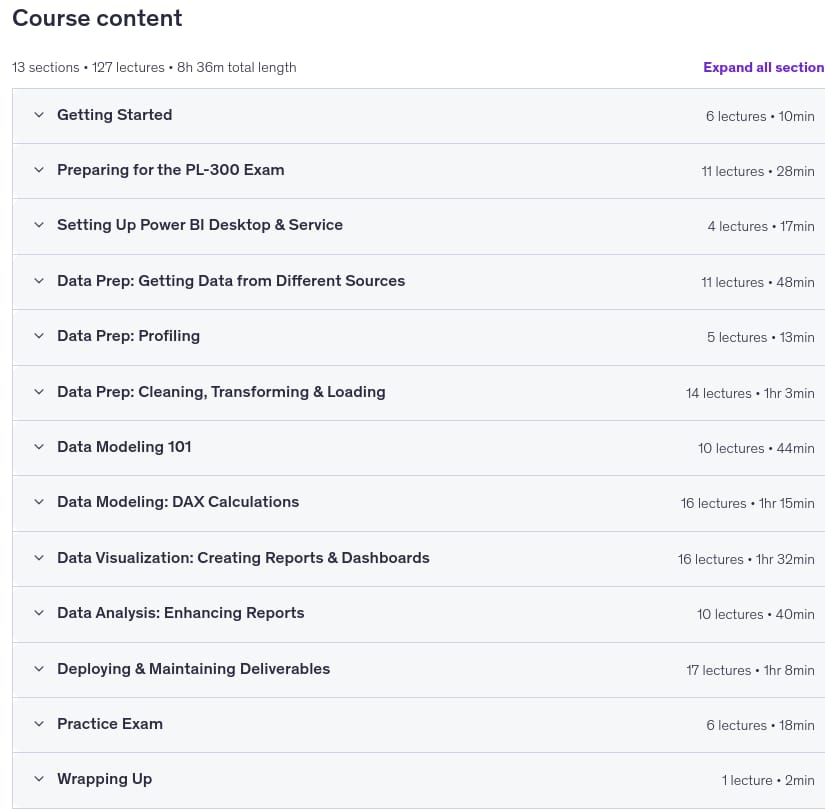Screen dimensions: 825x809
Task: Open the Practice Exam title
Action: click(110, 724)
